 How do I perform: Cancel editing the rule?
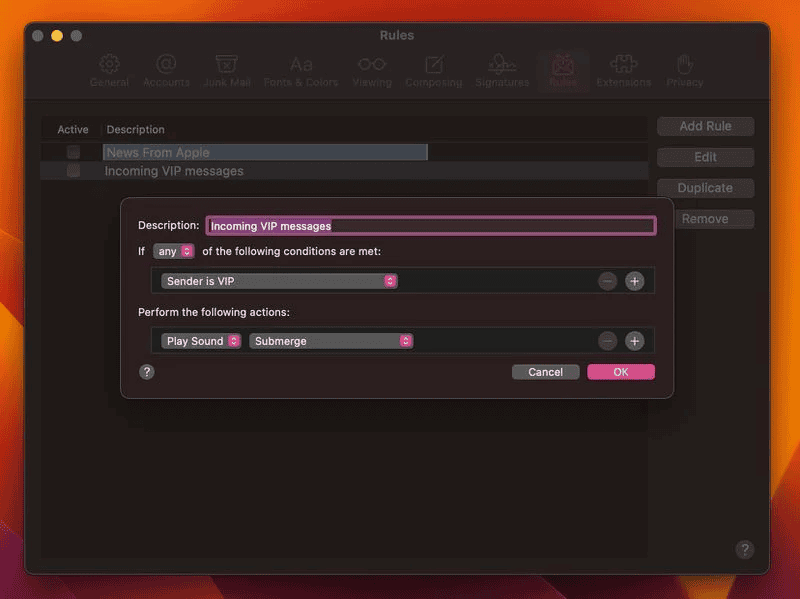point(545,372)
